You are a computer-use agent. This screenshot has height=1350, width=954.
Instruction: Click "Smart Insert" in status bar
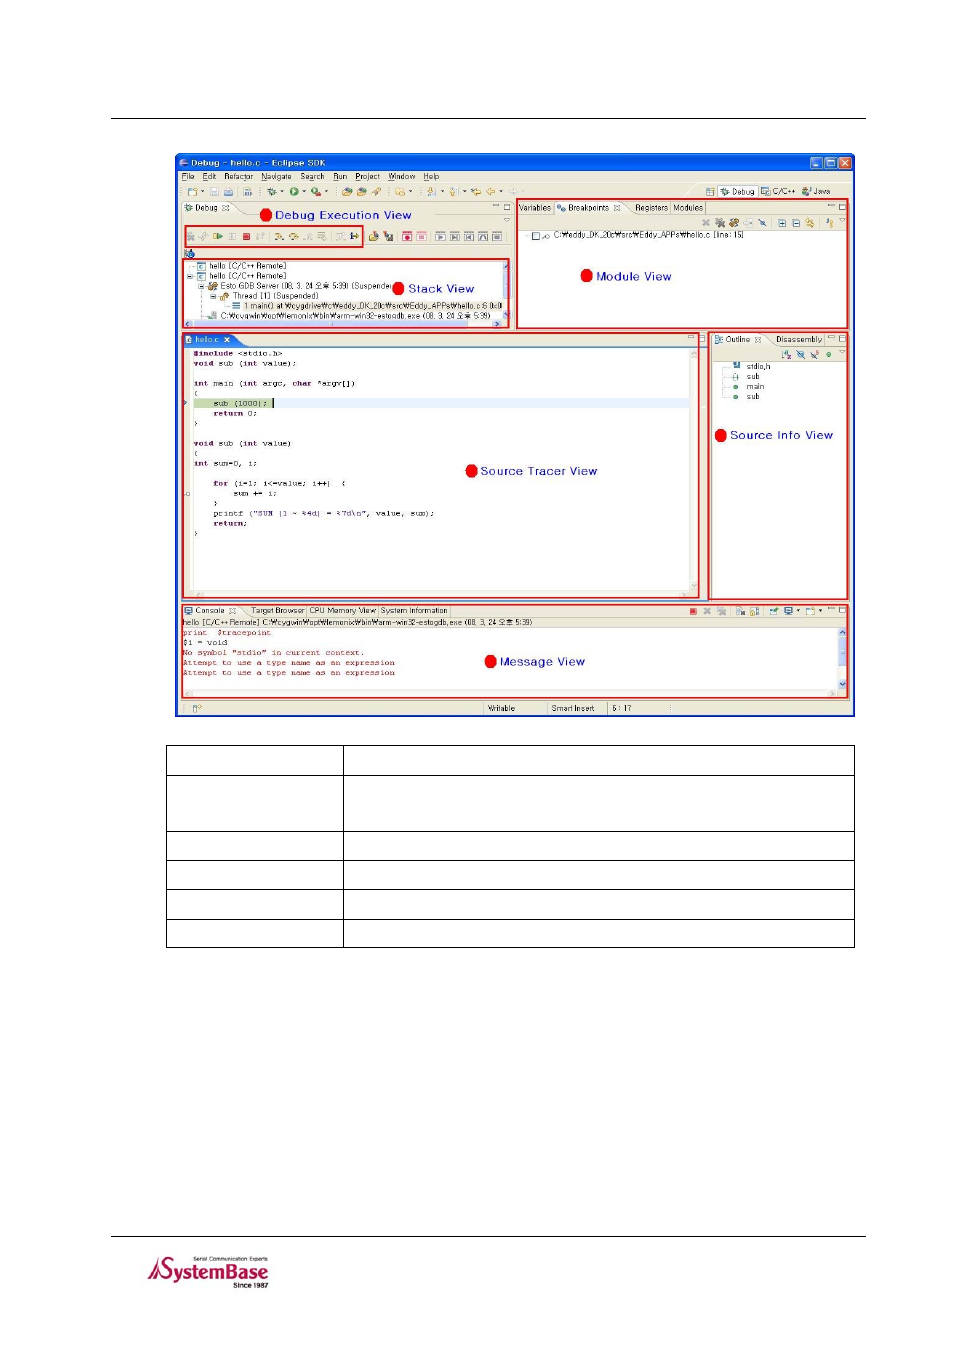click(573, 708)
